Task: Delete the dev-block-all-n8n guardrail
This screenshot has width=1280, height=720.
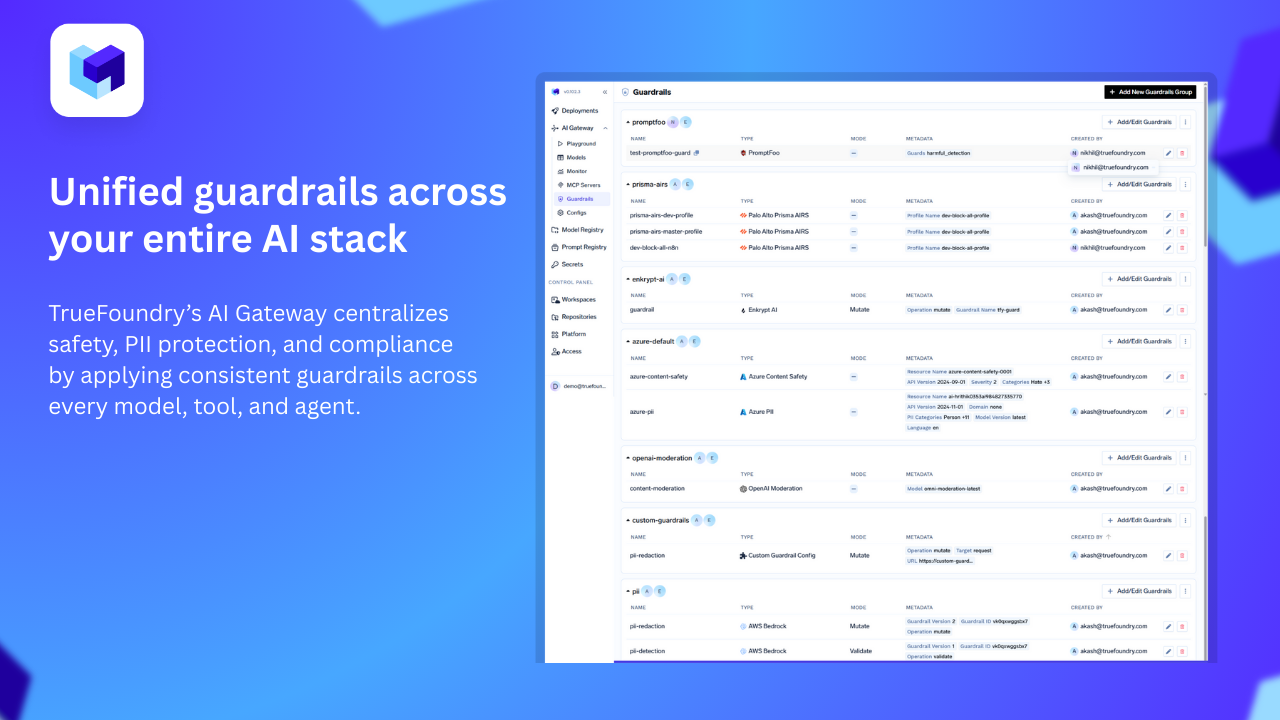Action: click(x=1182, y=247)
